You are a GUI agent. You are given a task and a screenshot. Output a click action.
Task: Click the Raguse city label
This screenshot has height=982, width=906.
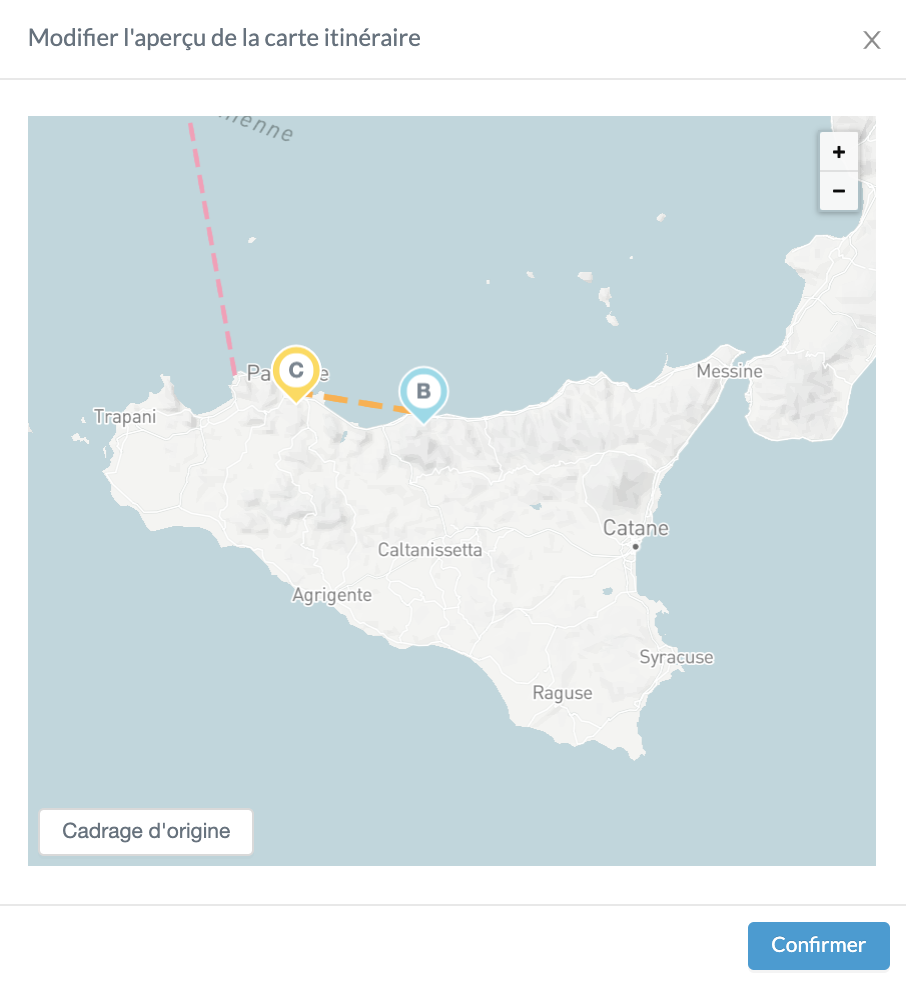[x=562, y=693]
